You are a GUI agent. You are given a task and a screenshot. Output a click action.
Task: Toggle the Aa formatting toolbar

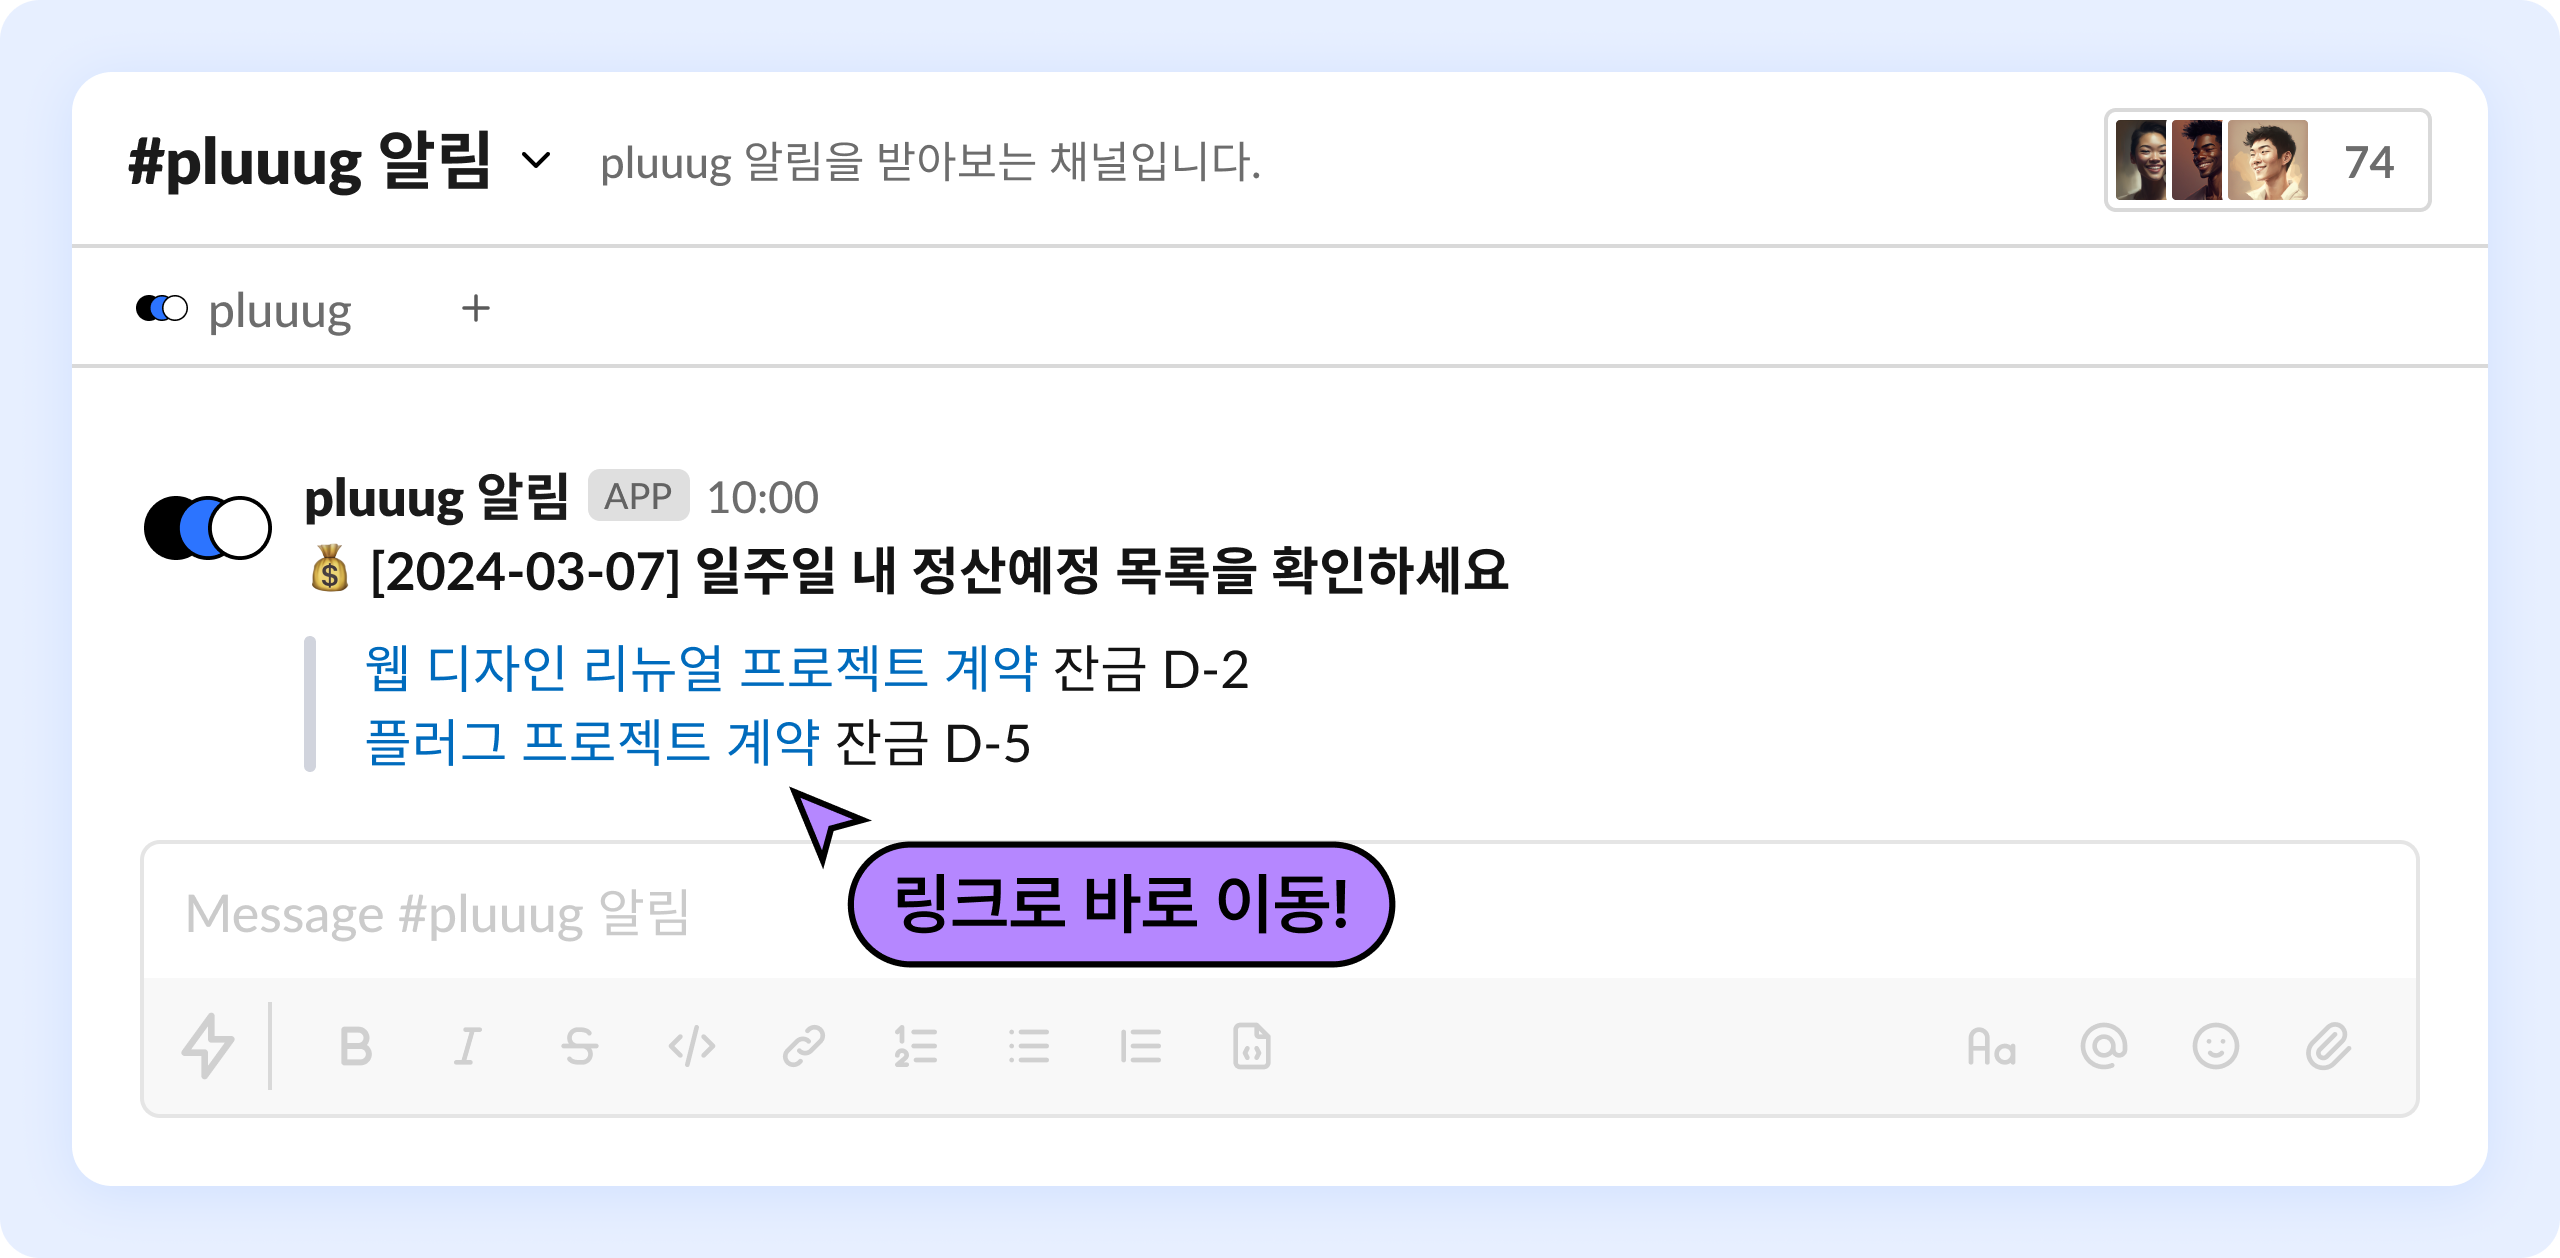pyautogui.click(x=1991, y=1047)
